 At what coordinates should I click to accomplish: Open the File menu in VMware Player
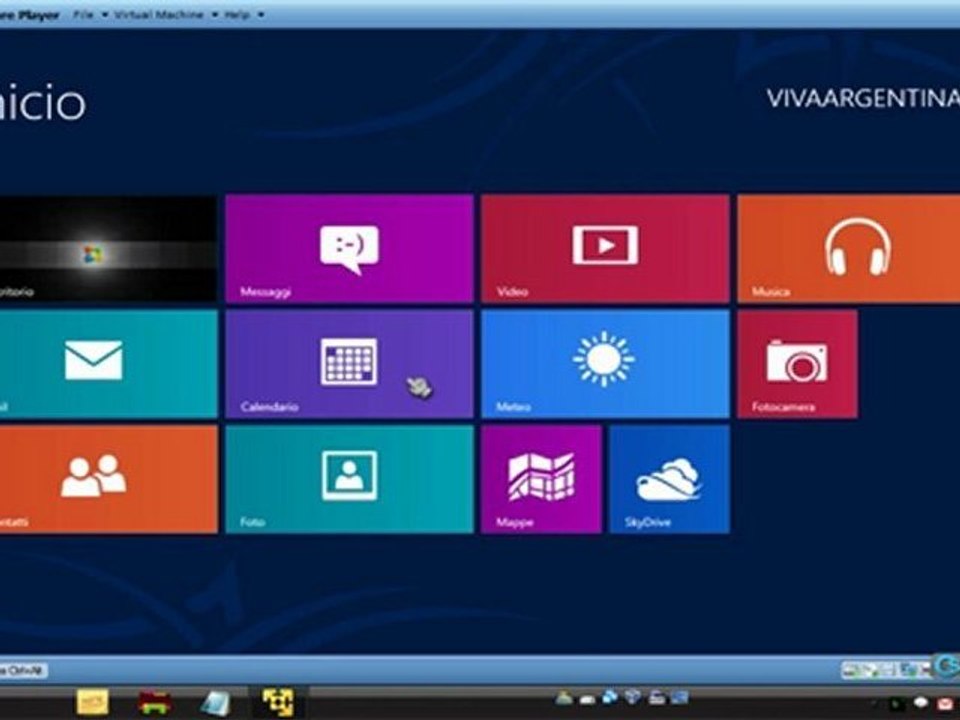[83, 14]
